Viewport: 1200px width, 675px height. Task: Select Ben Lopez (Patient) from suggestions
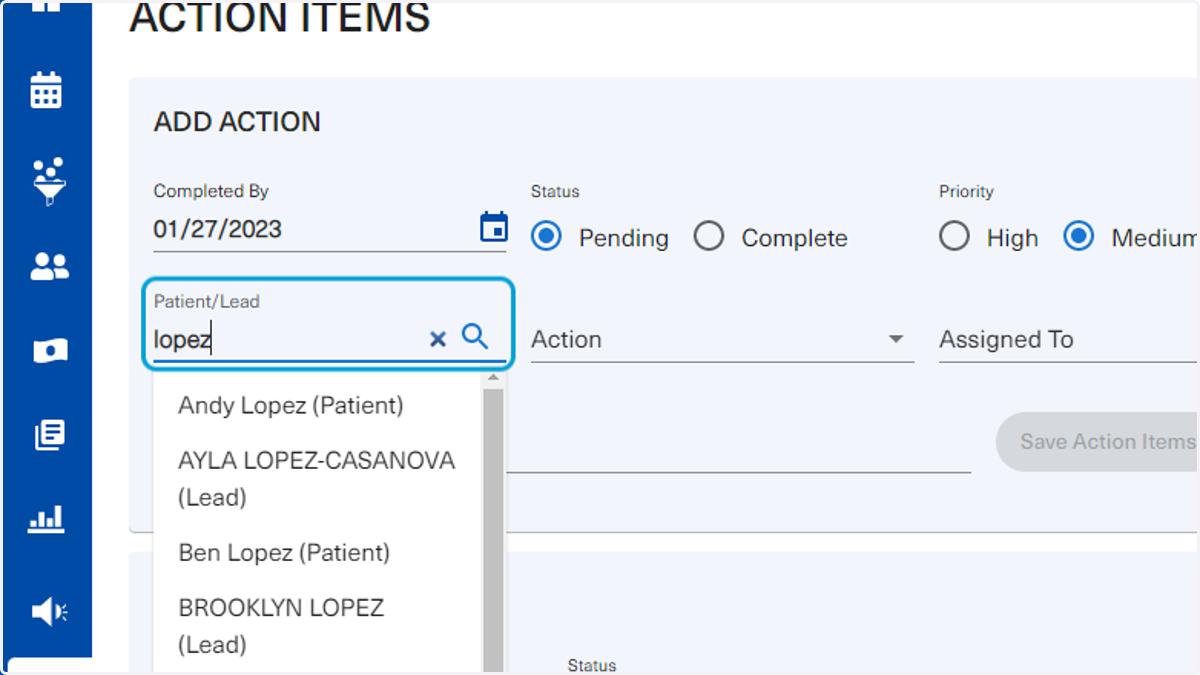coord(318,553)
